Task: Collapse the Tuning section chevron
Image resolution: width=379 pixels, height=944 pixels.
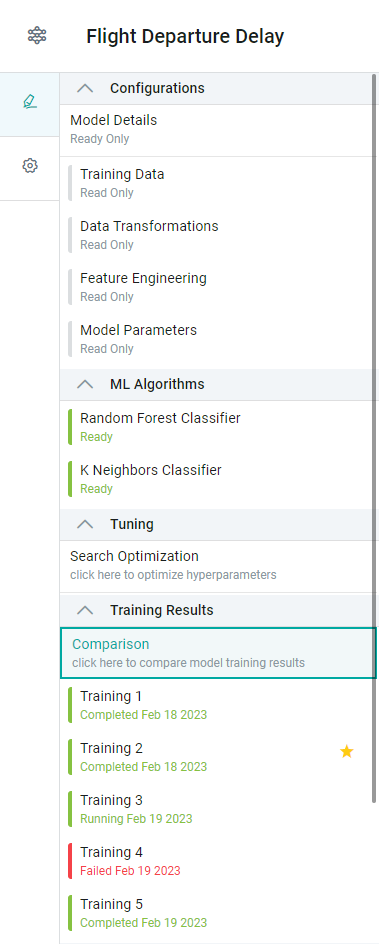Action: tap(85, 524)
